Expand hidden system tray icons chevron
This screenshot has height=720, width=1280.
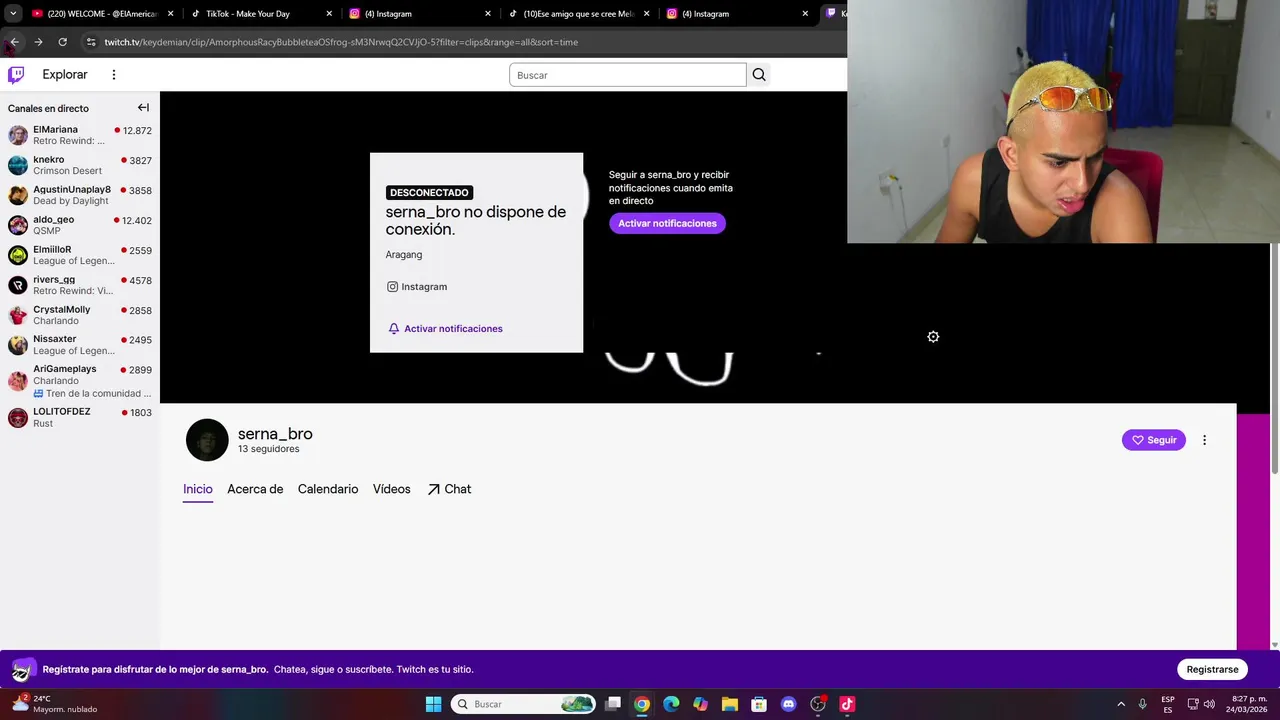click(1121, 704)
